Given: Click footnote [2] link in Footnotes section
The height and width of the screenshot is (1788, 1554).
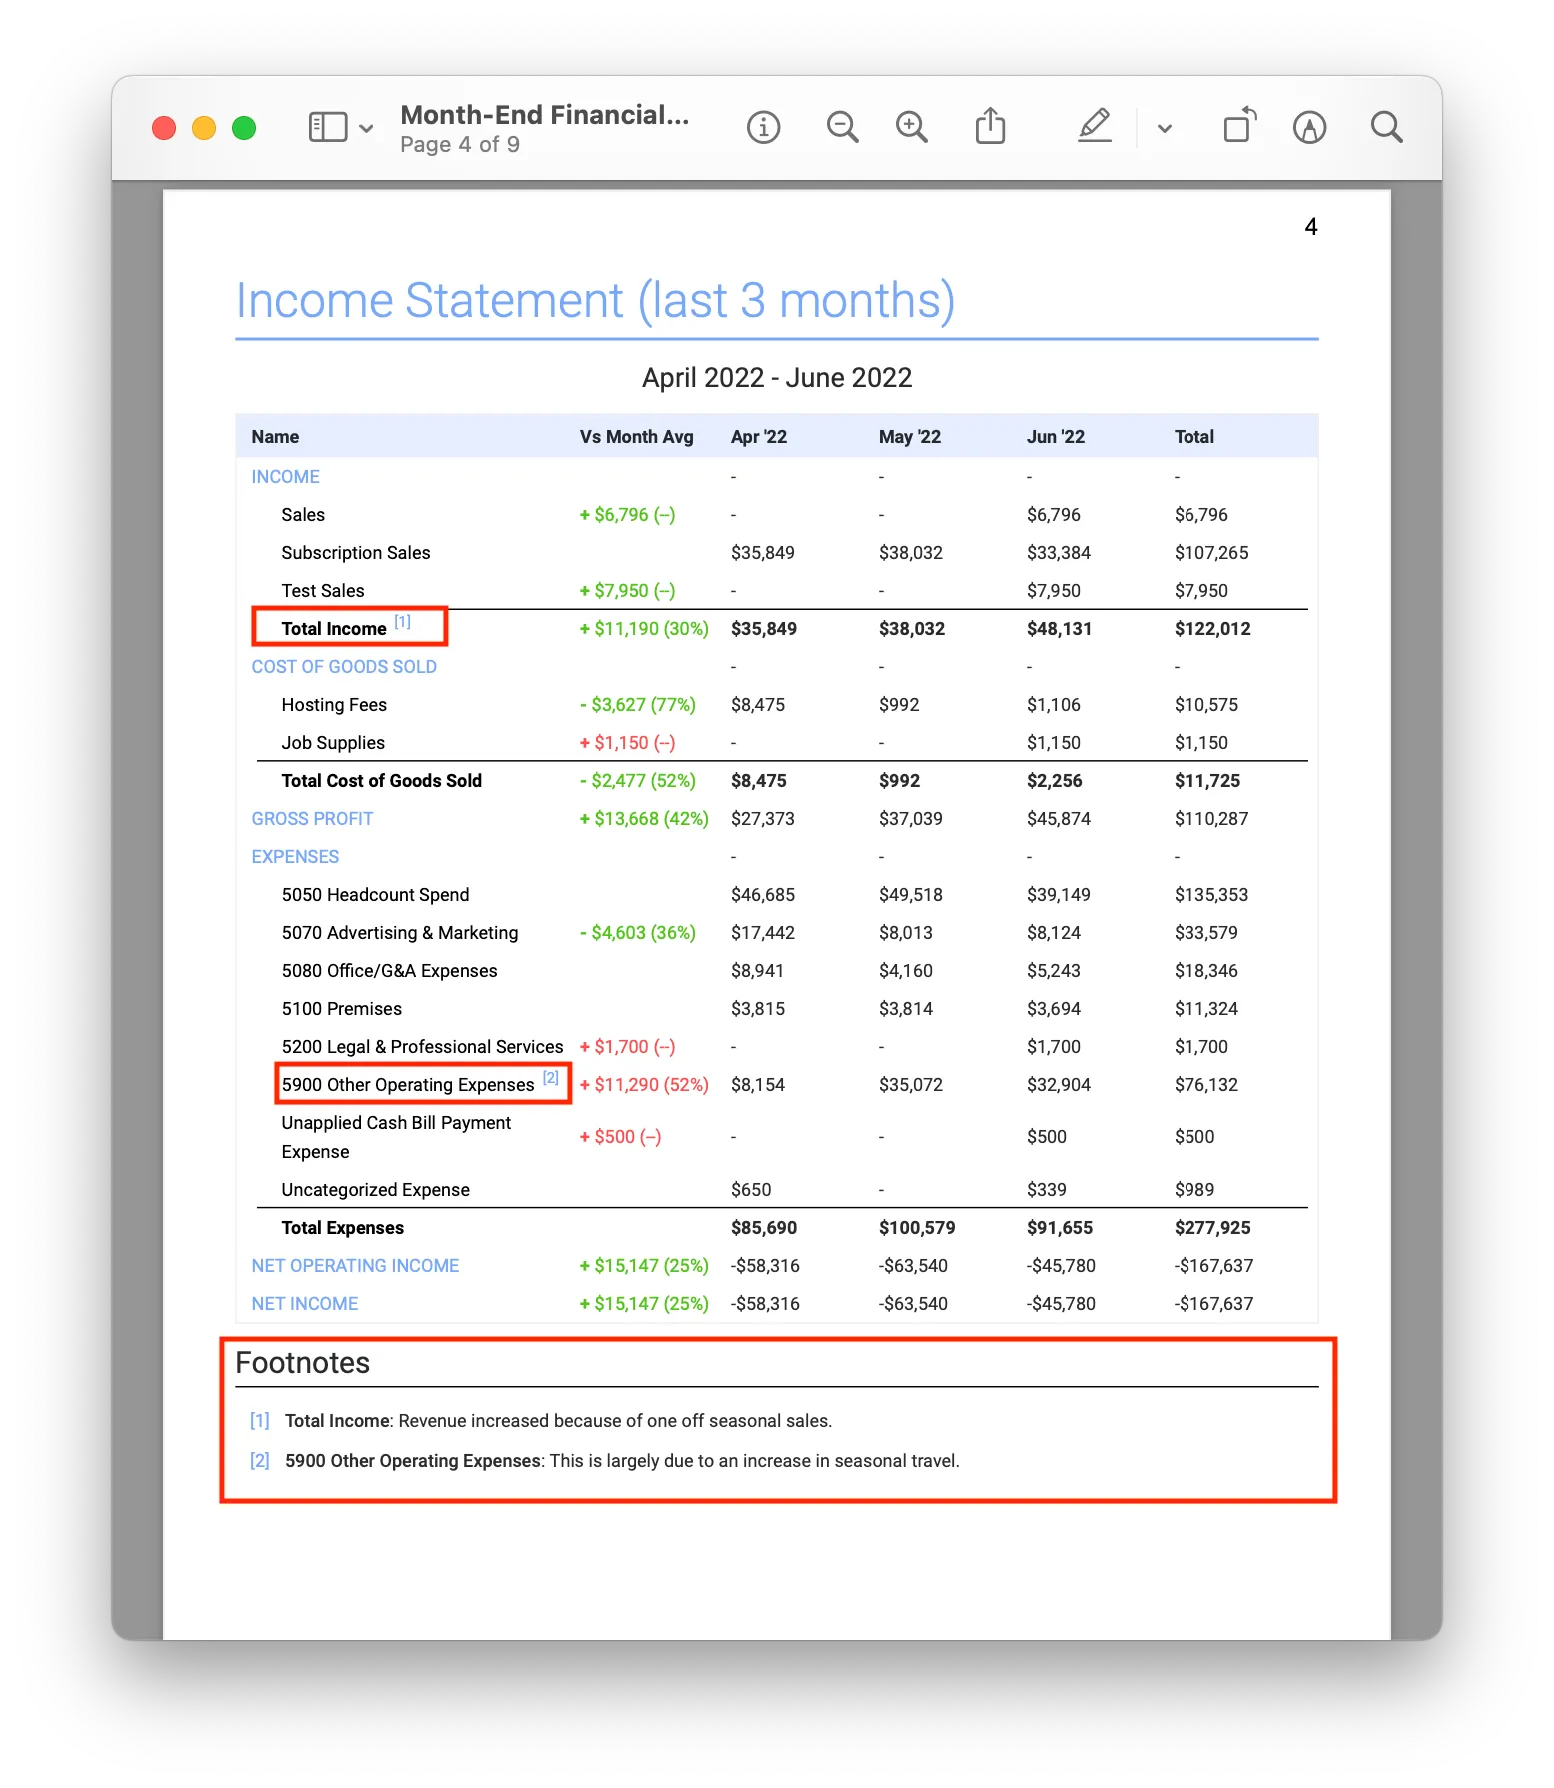Looking at the screenshot, I should click(260, 1460).
